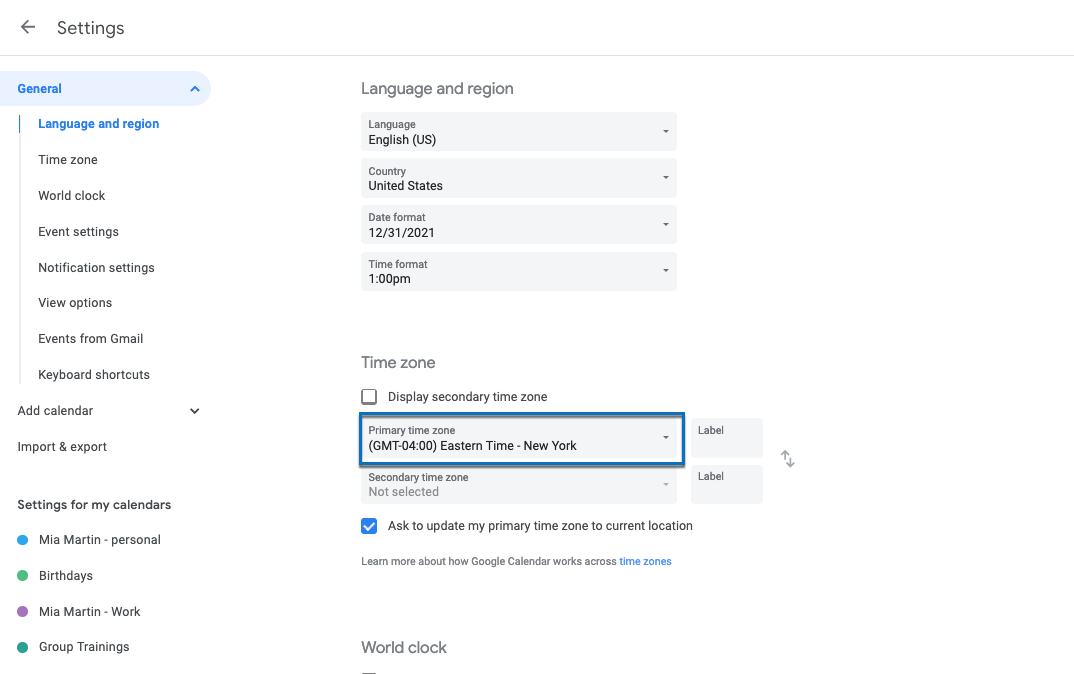Viewport: 1074px width, 674px height.
Task: Open the Time format dropdown
Action: coord(518,272)
